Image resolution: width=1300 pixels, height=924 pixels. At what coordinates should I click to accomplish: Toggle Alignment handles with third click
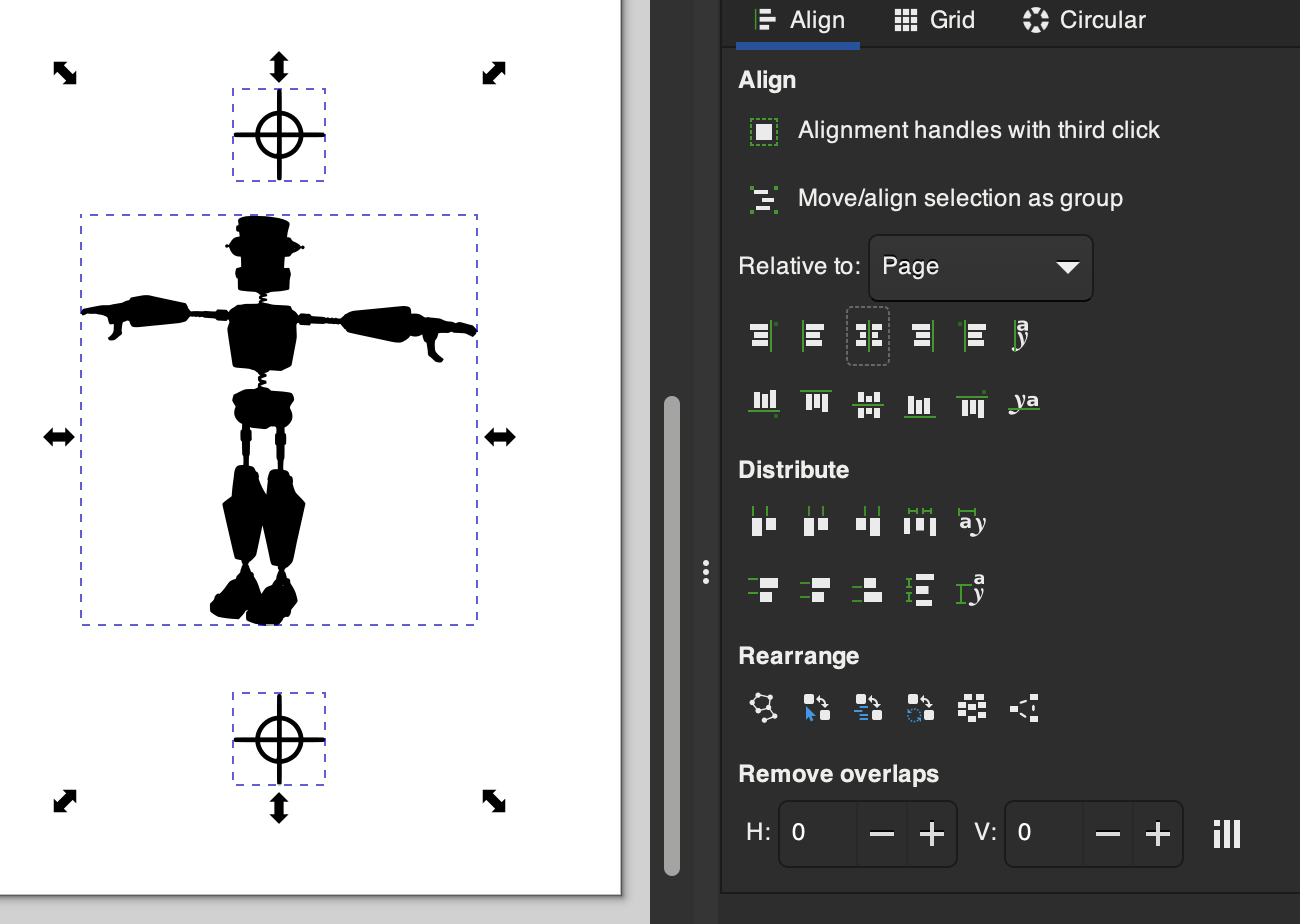pos(764,131)
